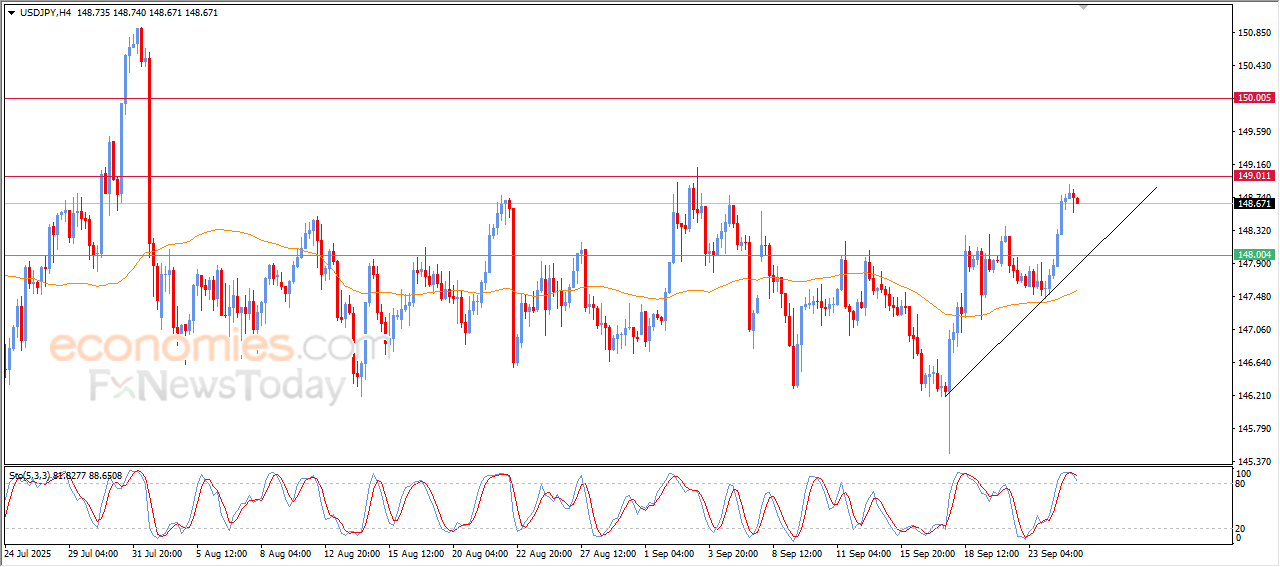This screenshot has width=1280, height=567.
Task: Click the 146.210 price axis value
Action: click(1254, 396)
